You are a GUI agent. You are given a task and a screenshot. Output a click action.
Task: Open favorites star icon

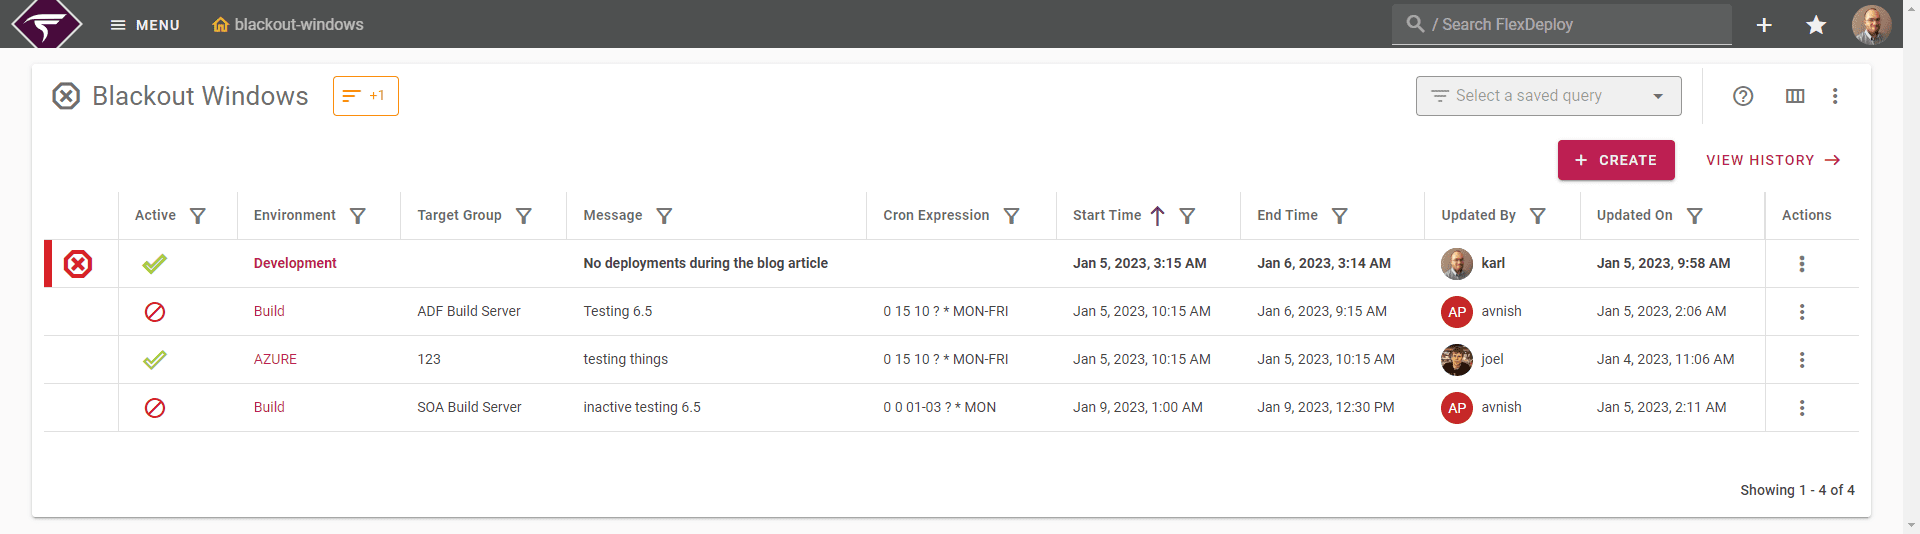[x=1816, y=25]
